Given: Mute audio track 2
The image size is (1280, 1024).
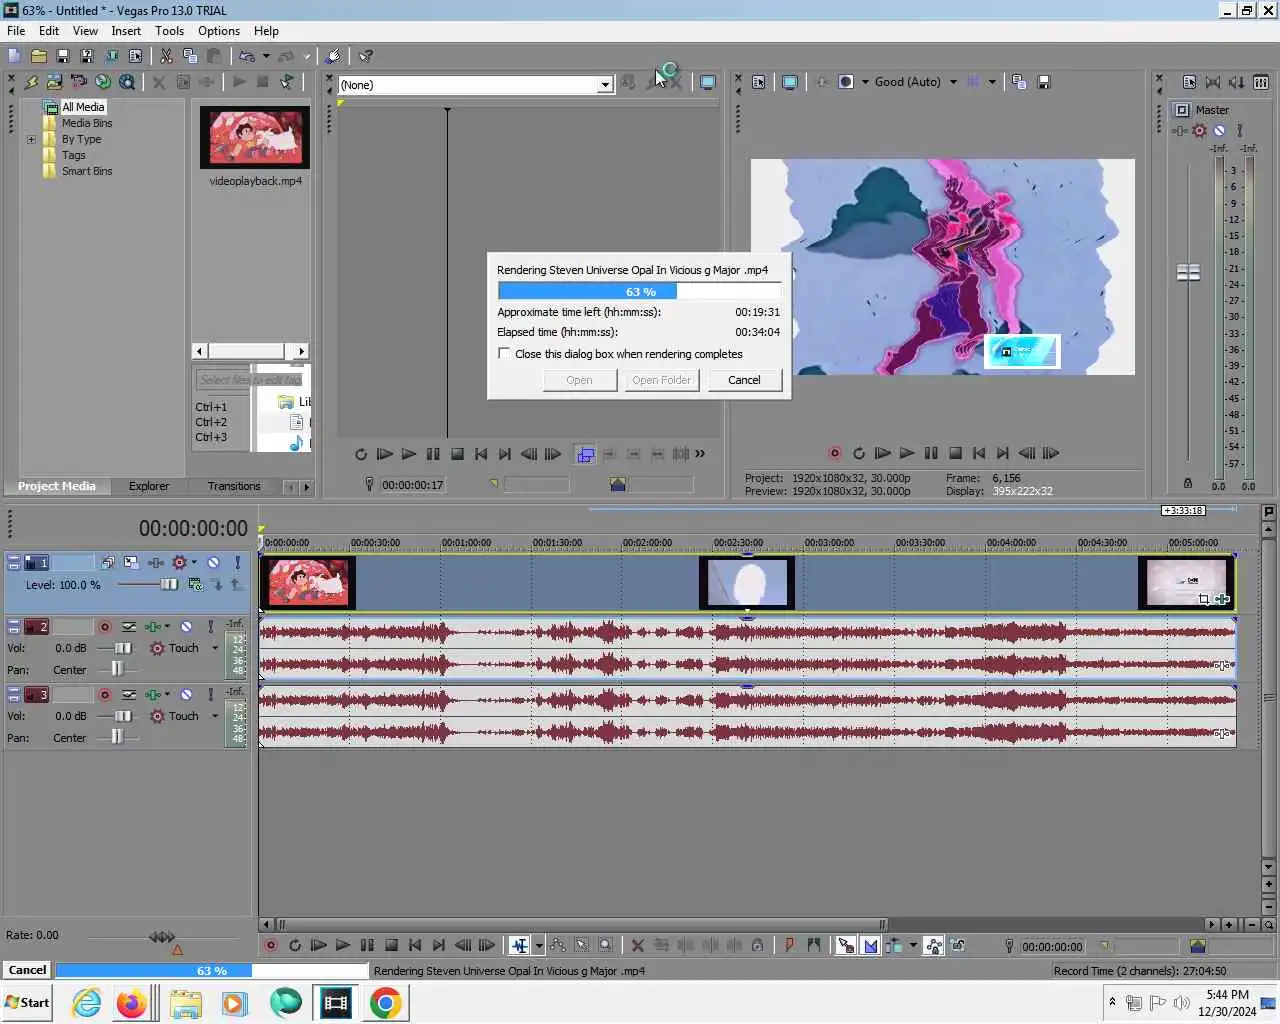Looking at the screenshot, I should click(186, 627).
